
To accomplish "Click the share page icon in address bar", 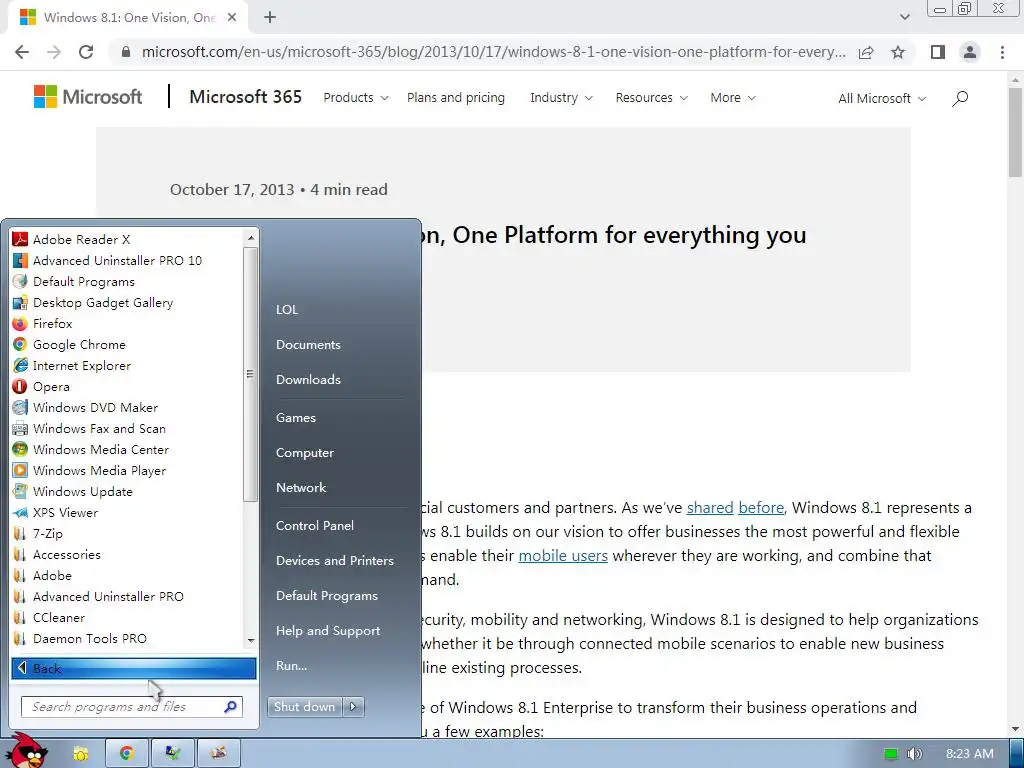I will pyautogui.click(x=866, y=52).
